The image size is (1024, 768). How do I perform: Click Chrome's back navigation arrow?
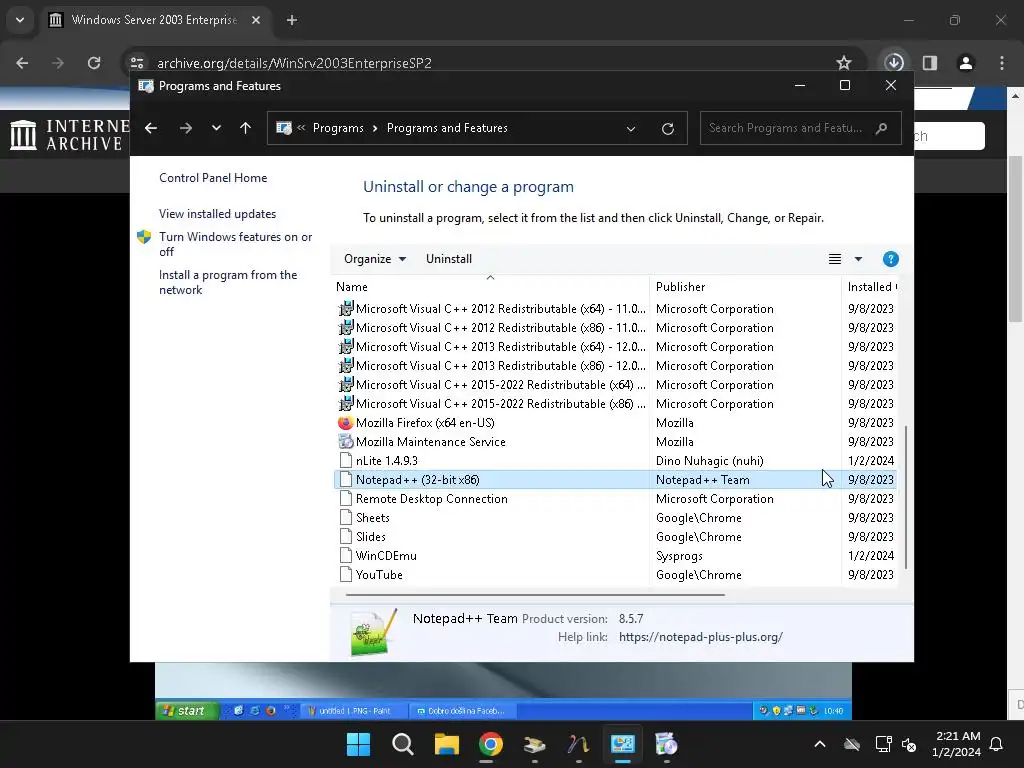[x=22, y=63]
